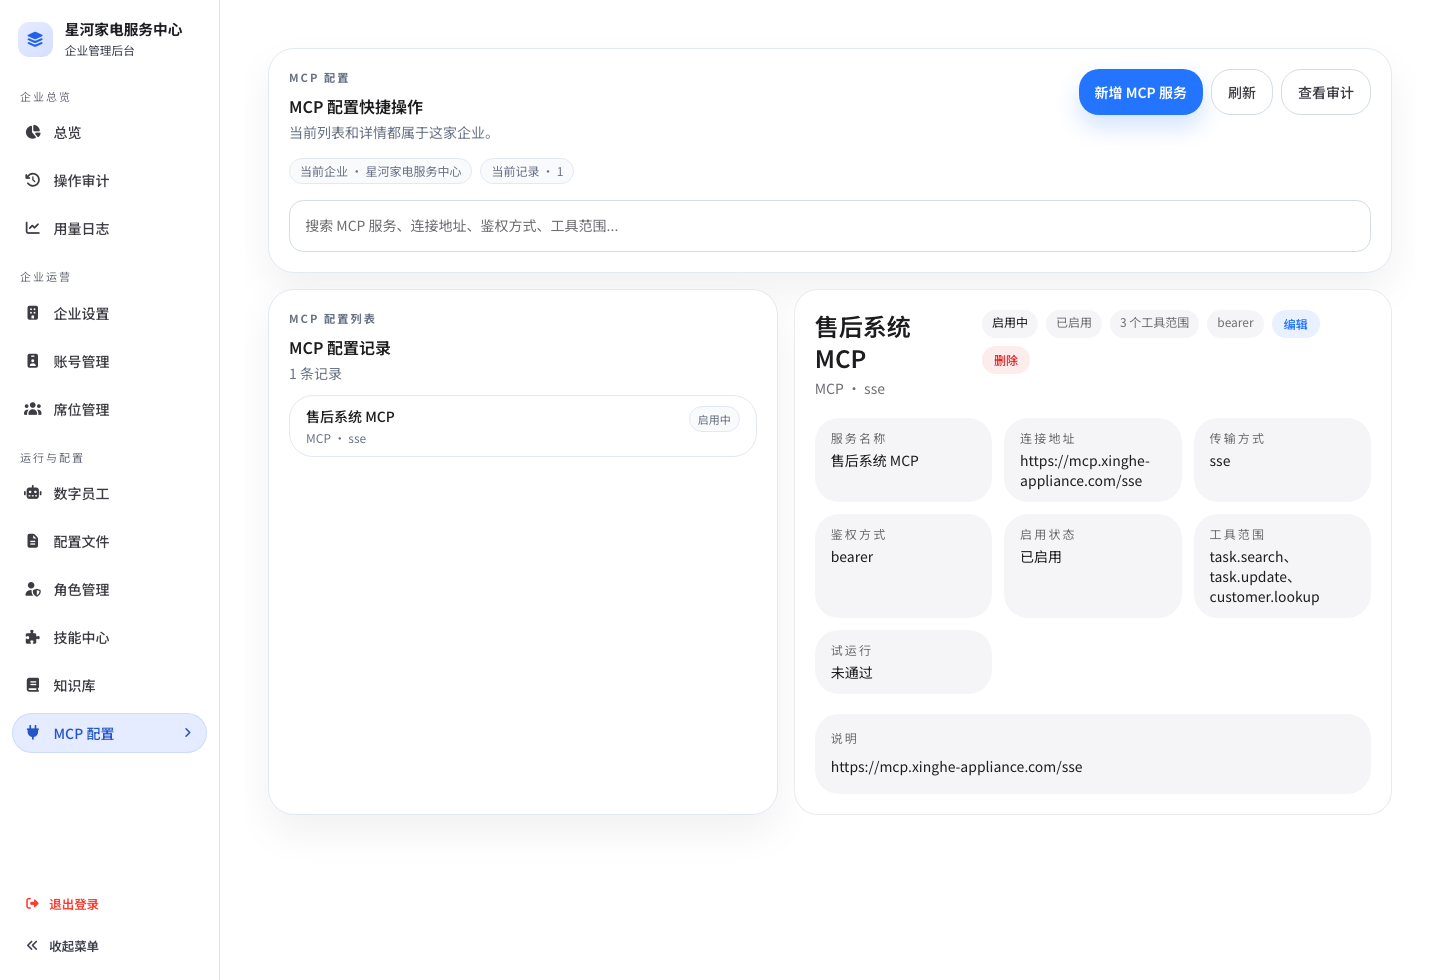
Task: Click the 编辑 button for 售后系统 MCP
Action: 1295,324
